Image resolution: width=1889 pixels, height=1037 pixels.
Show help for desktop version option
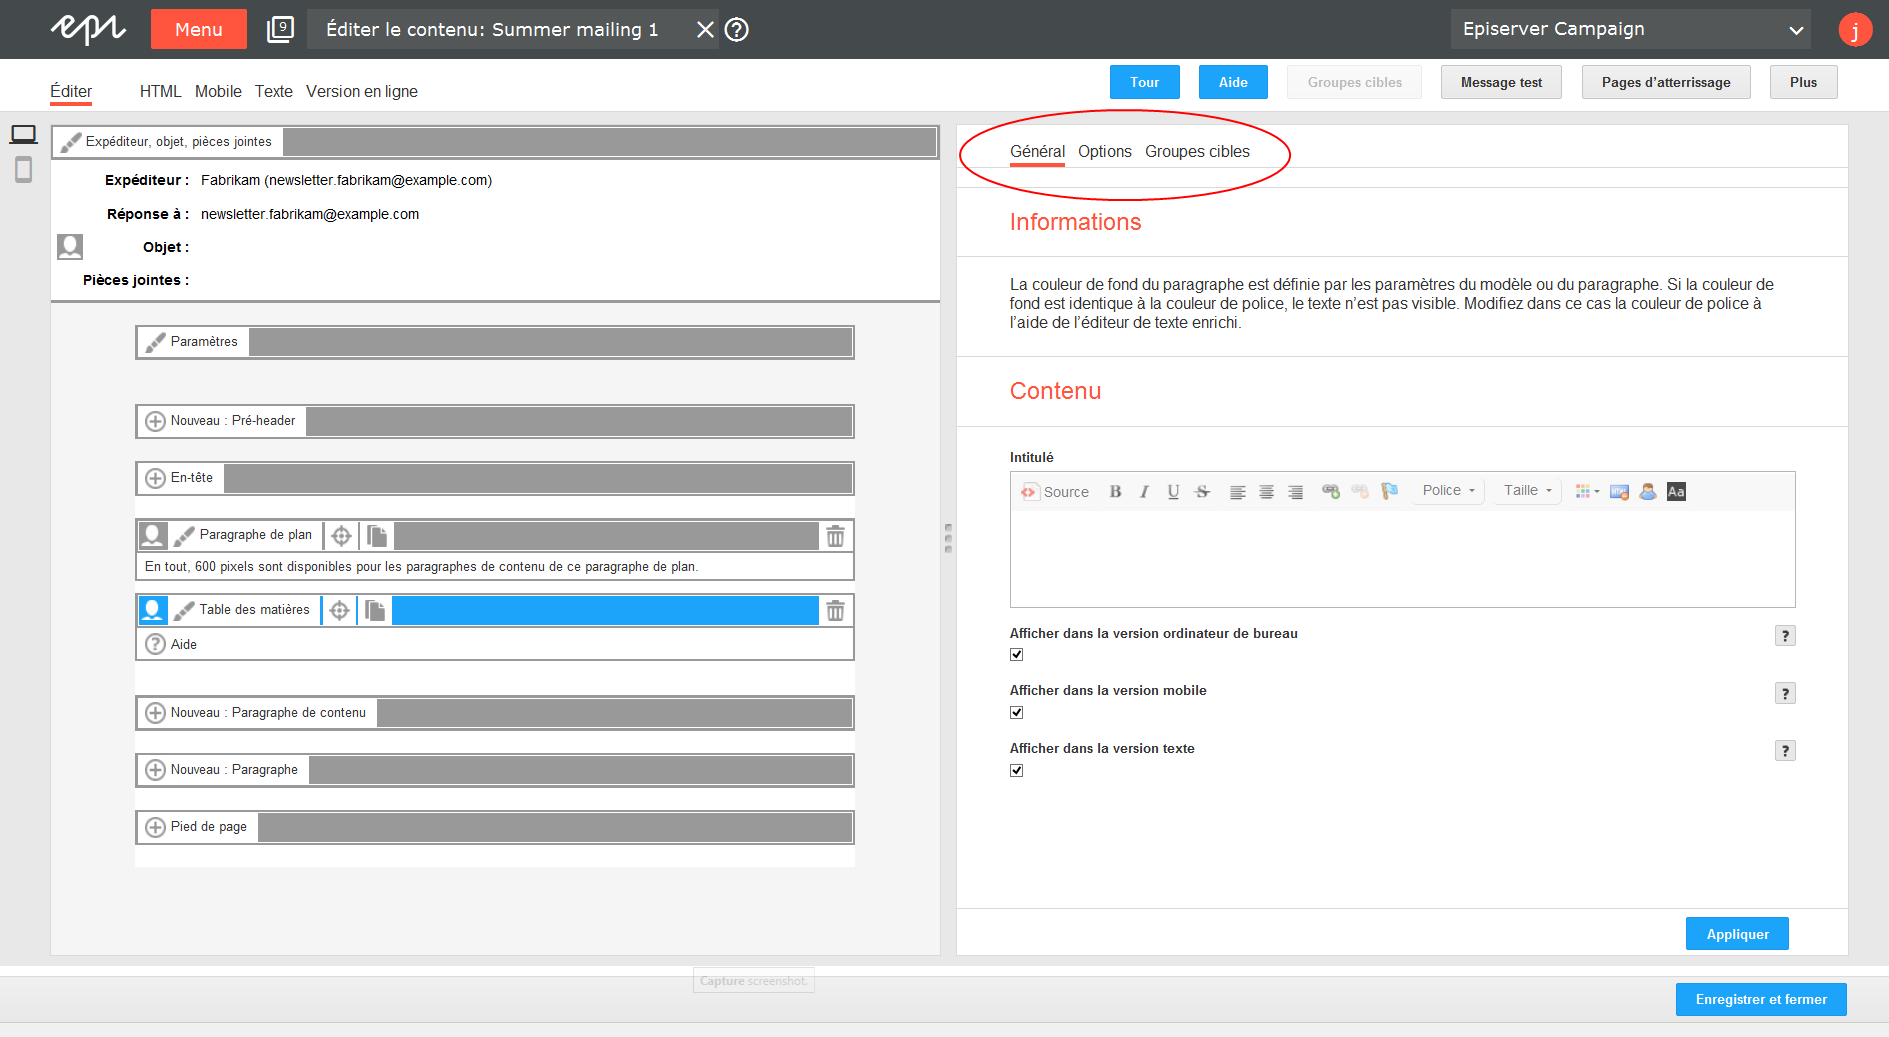point(1785,636)
